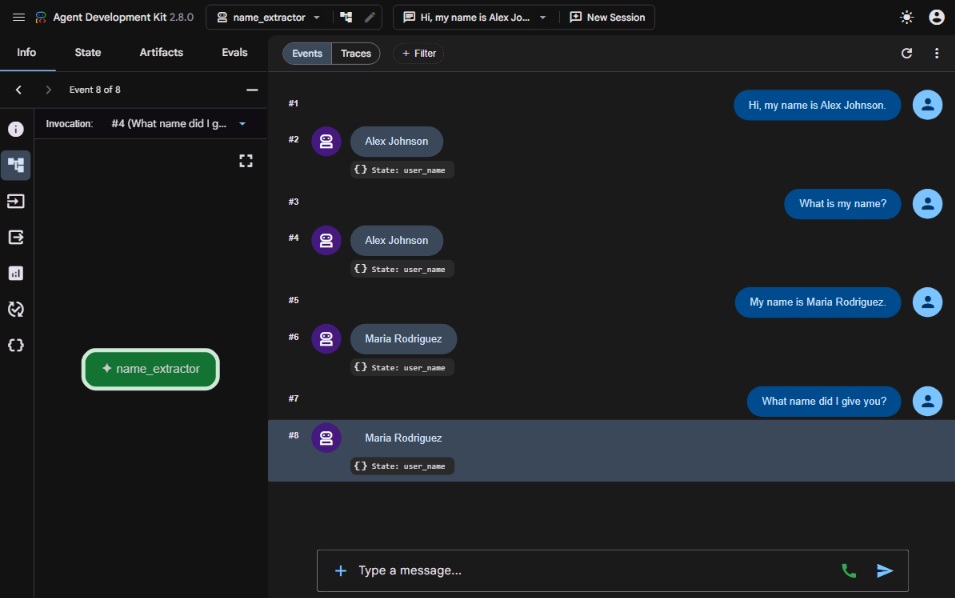This screenshot has width=955, height=598.
Task: Click the state chip under event #2
Action: [x=402, y=170]
